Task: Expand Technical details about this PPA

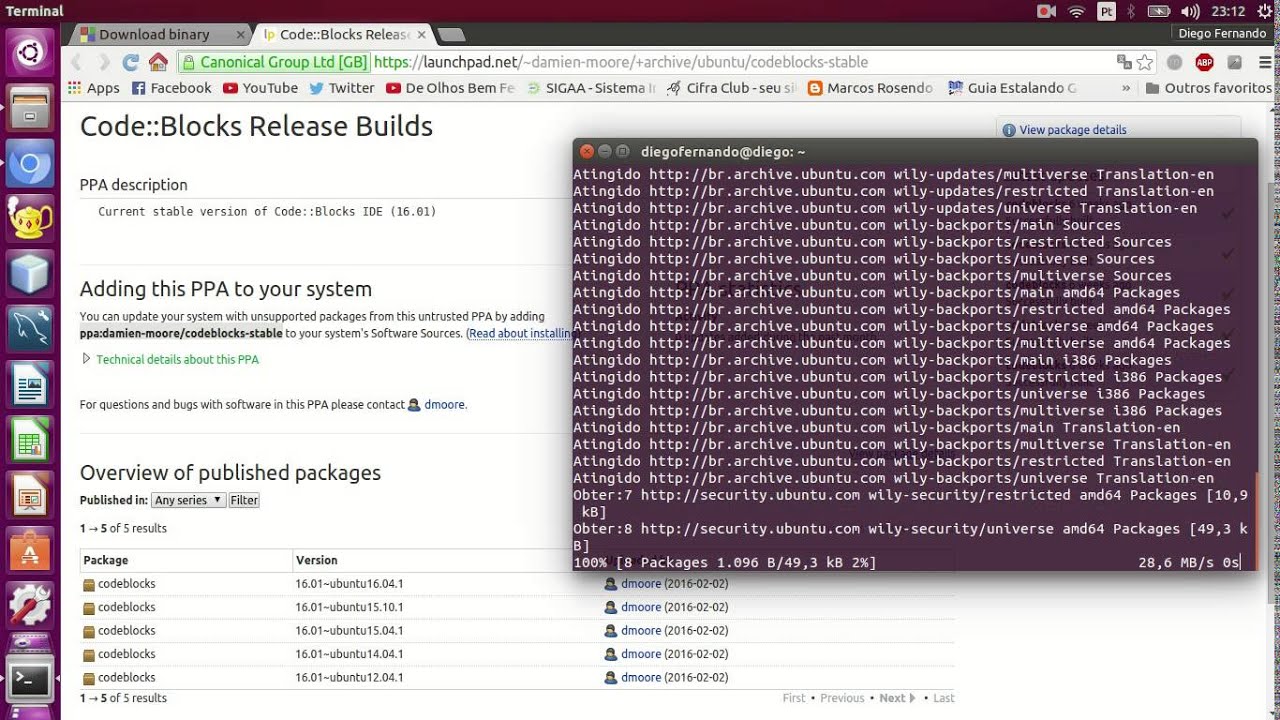Action: point(170,359)
